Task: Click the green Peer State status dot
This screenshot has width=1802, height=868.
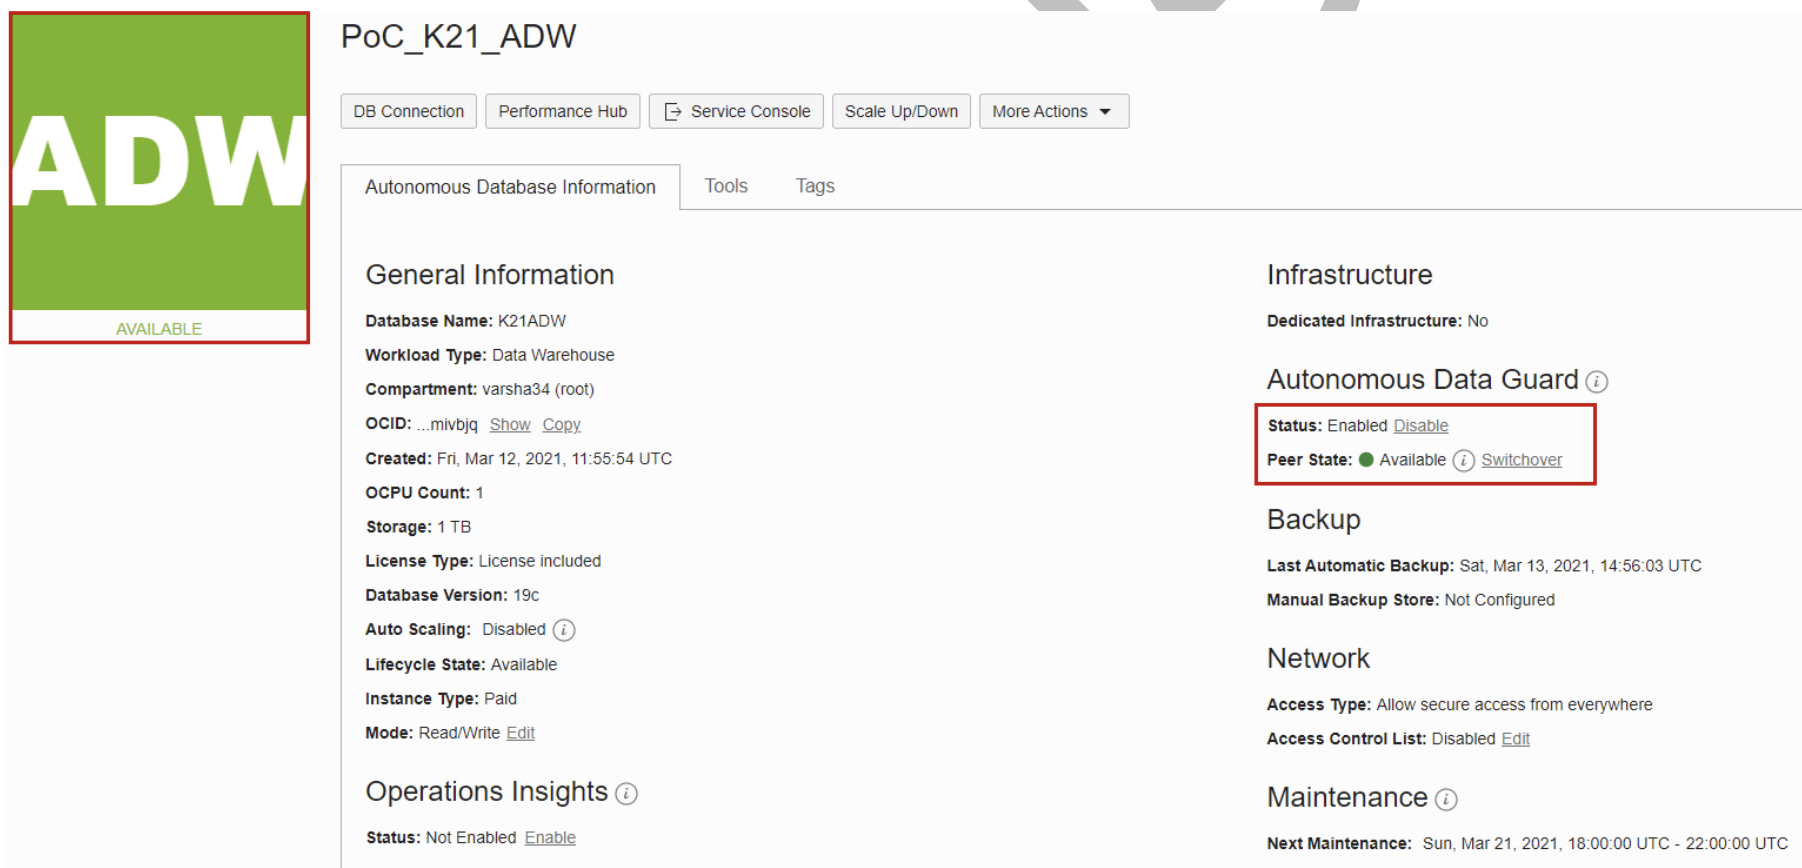Action: pyautogui.click(x=1366, y=460)
